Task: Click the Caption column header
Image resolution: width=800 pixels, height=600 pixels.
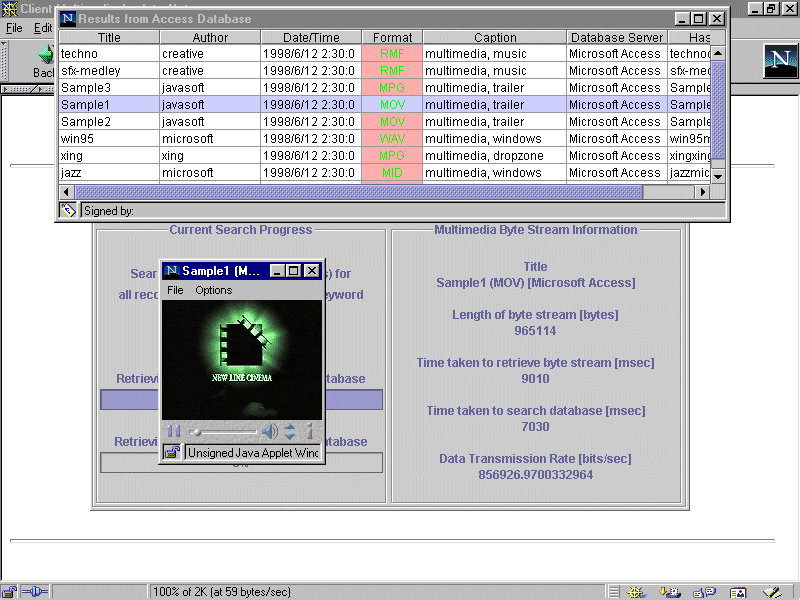Action: (495, 37)
